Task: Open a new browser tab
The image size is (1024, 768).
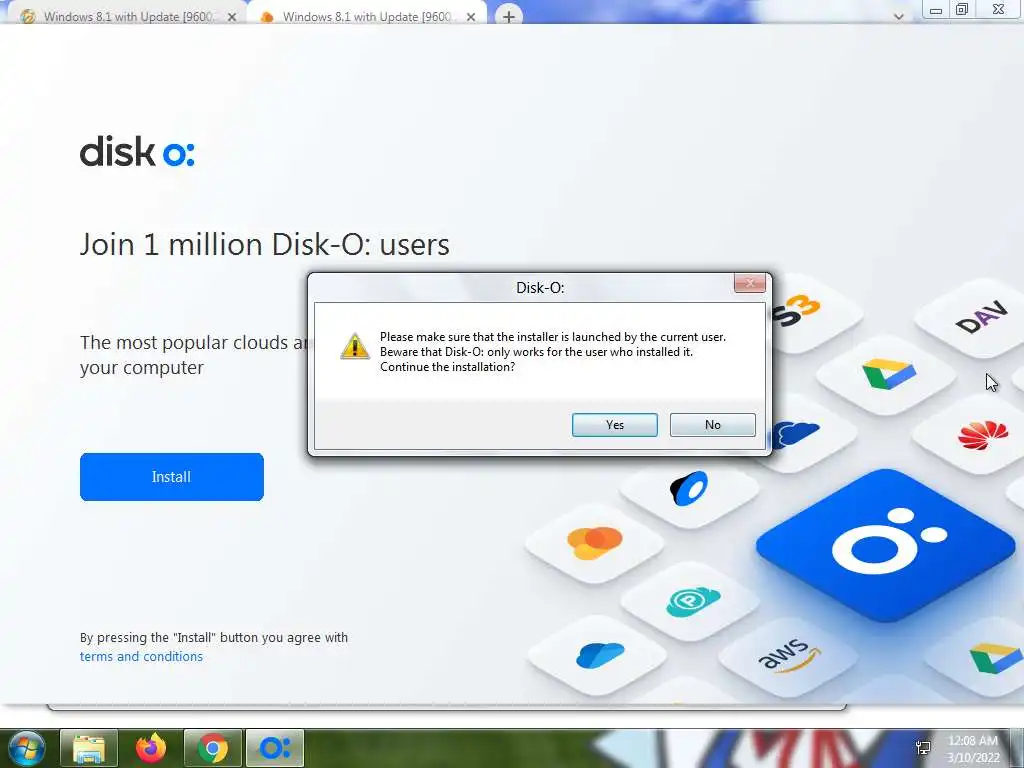Action: 509,16
